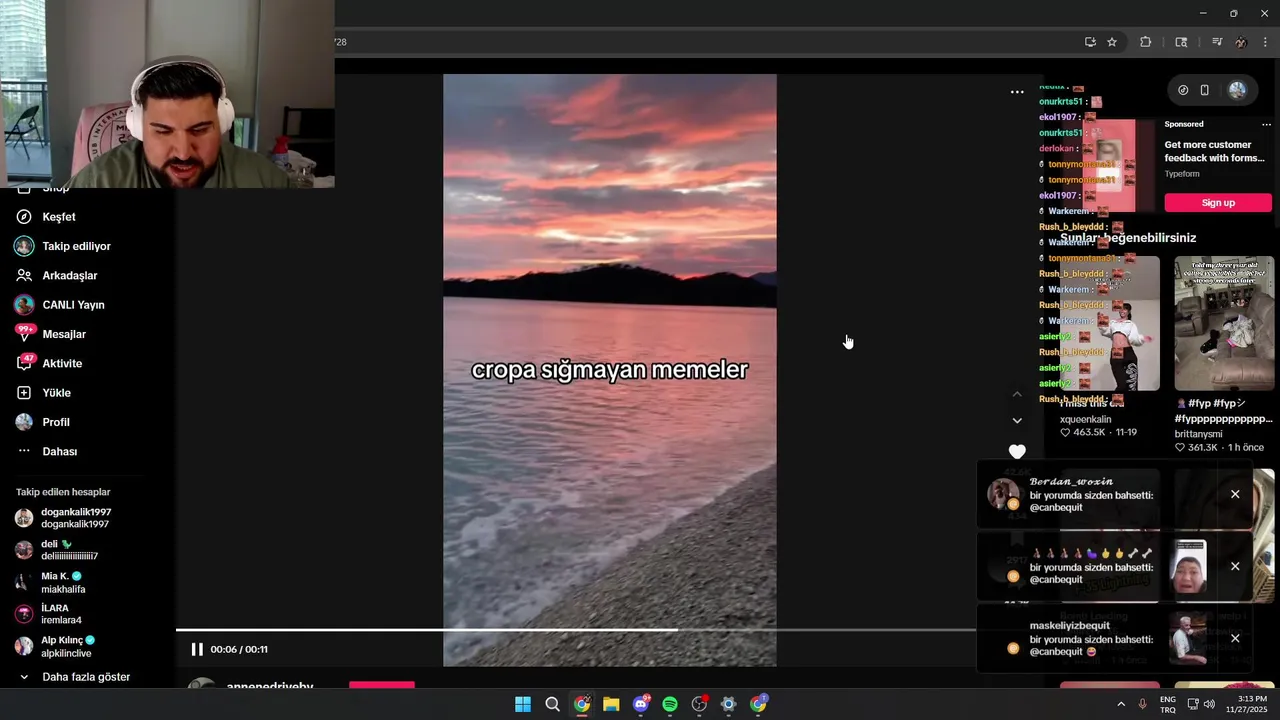Expand Daha fazla göster accounts list
This screenshot has height=720, width=1280.
pos(86,677)
